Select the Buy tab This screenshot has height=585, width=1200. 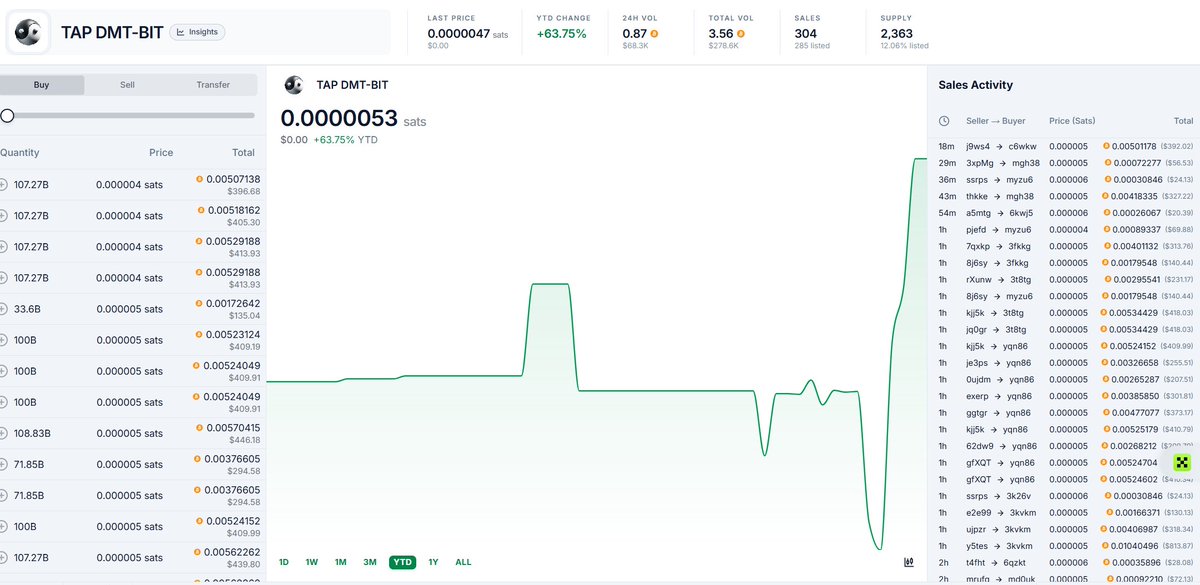coord(42,85)
